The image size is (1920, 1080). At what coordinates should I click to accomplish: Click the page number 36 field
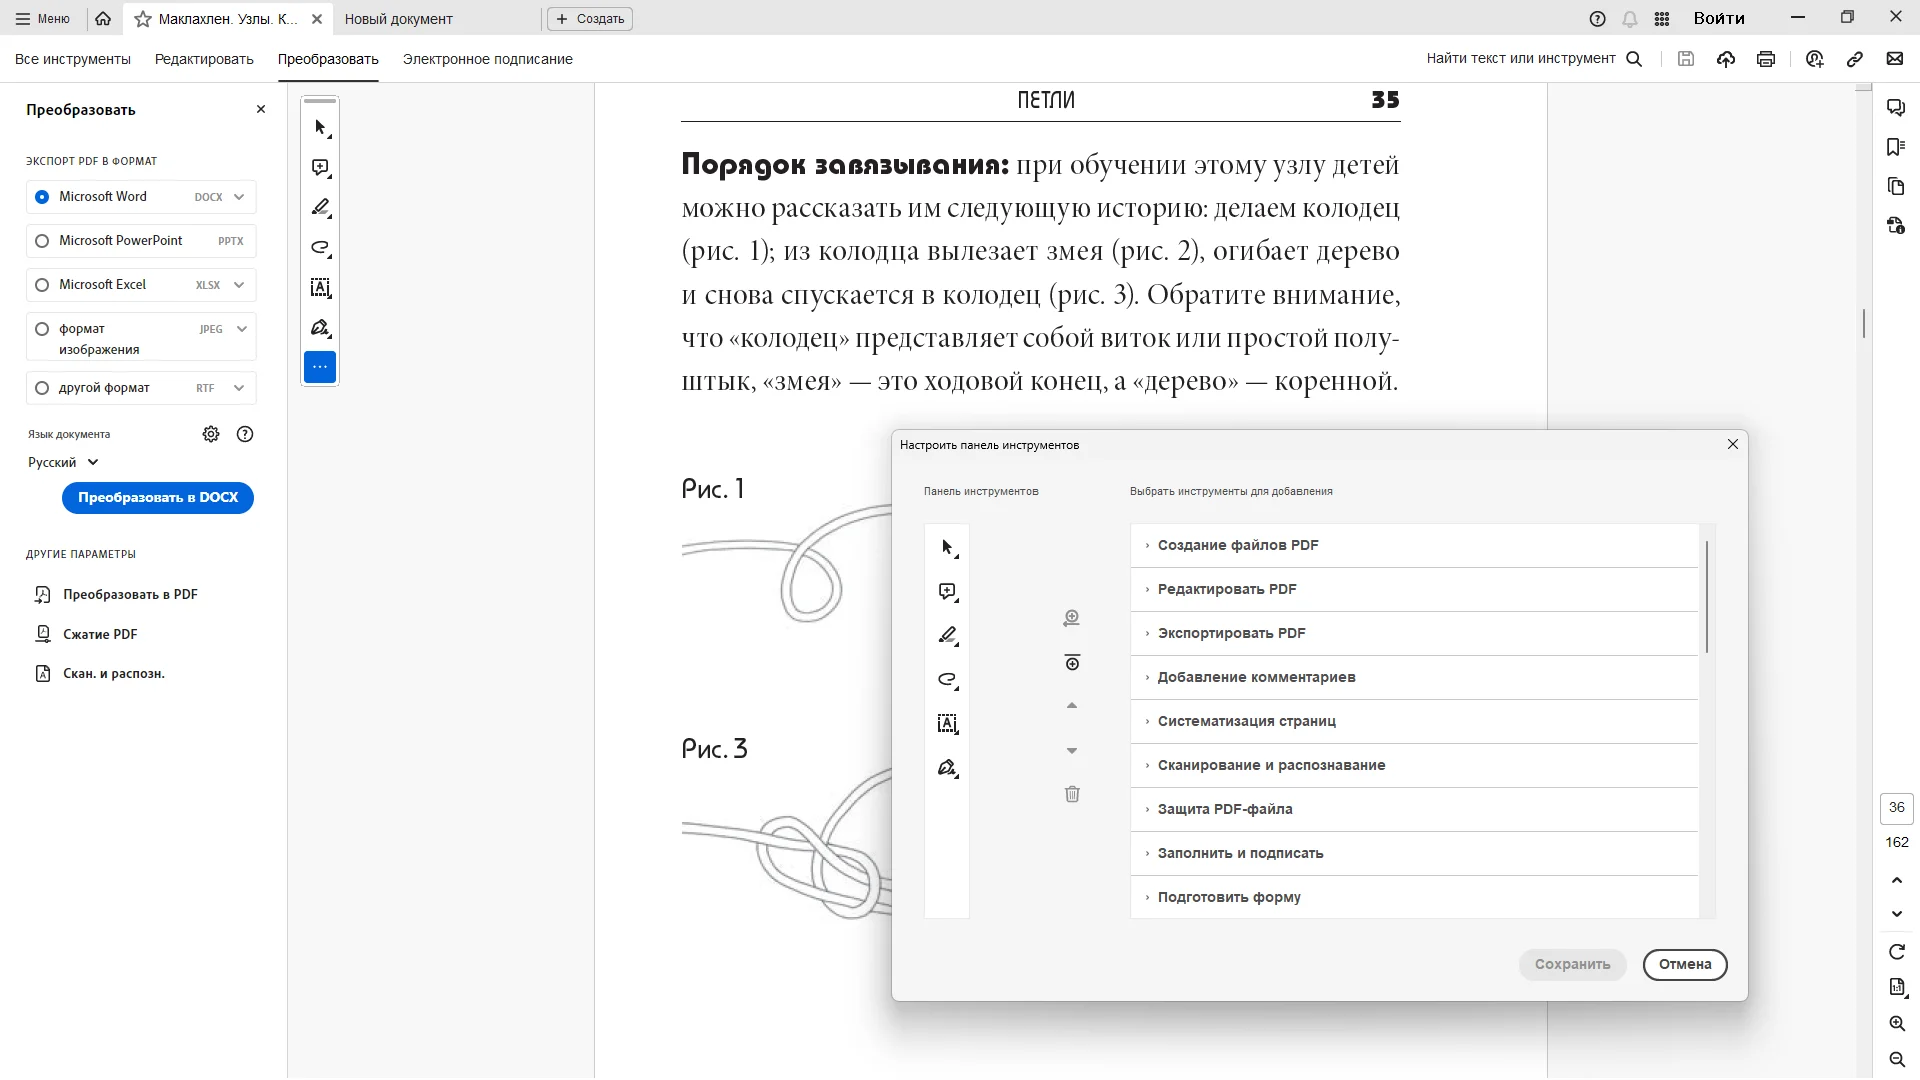pos(1897,808)
